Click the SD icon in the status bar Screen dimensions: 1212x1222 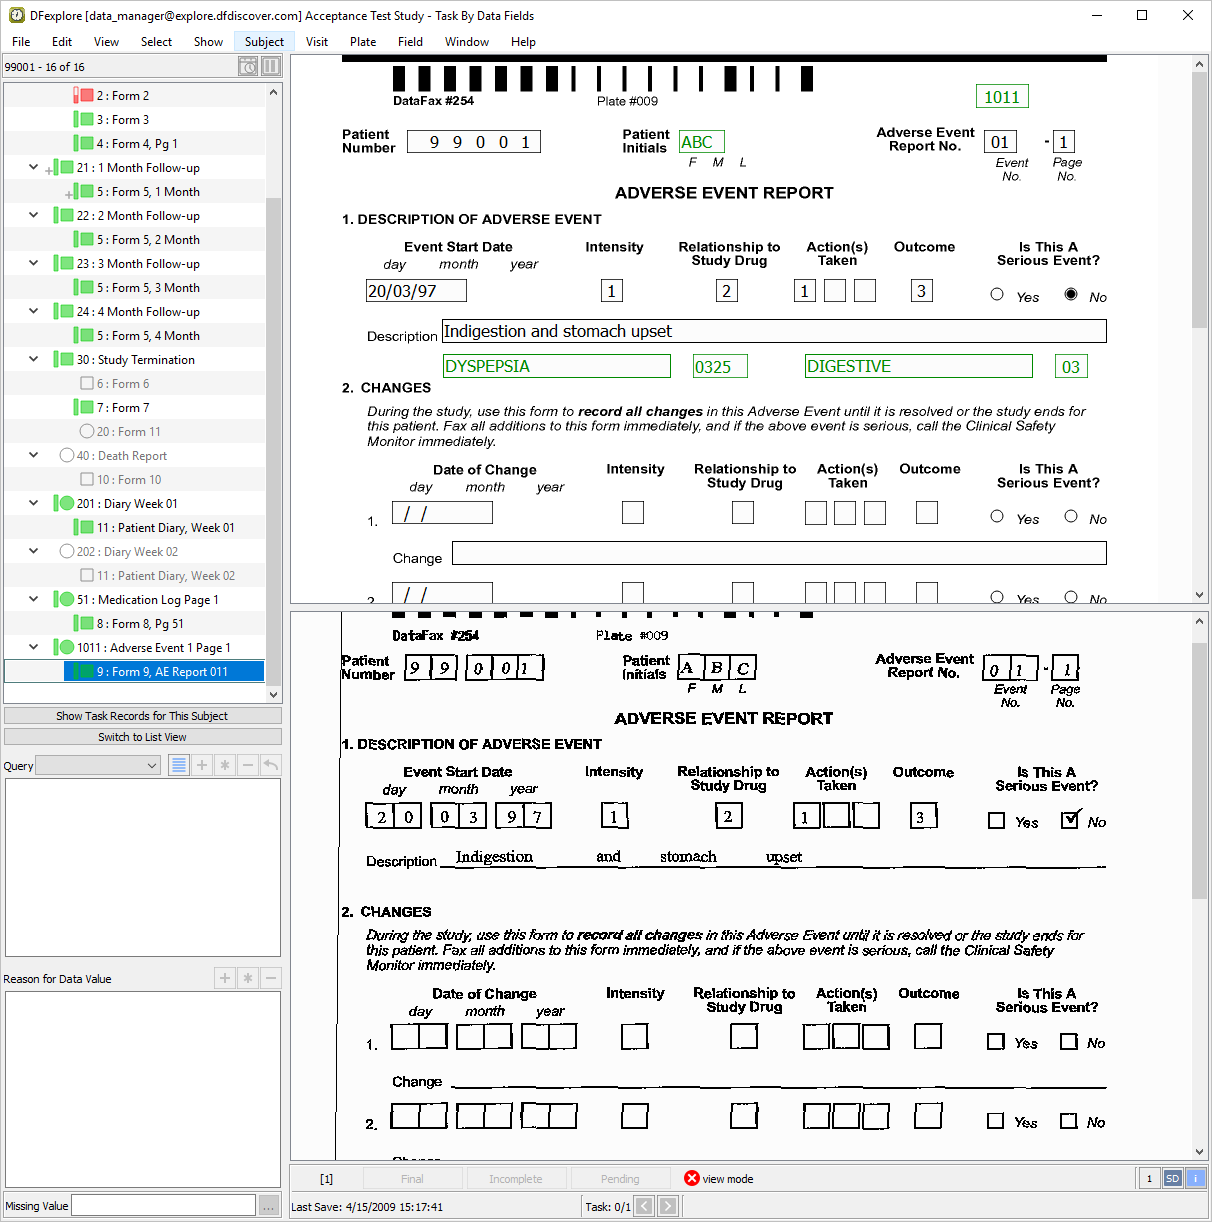[1173, 1178]
